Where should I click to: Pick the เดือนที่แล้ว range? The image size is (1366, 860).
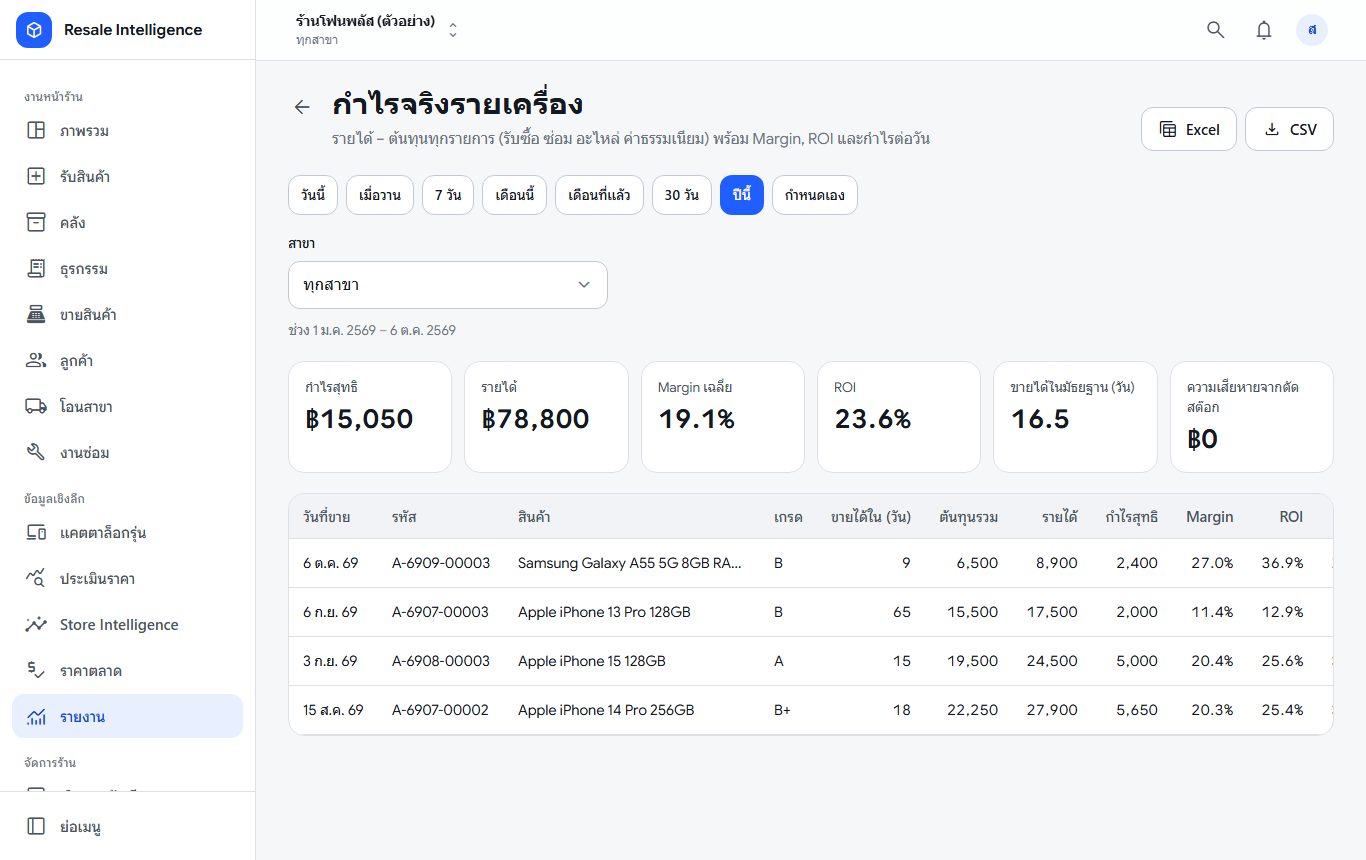point(600,195)
